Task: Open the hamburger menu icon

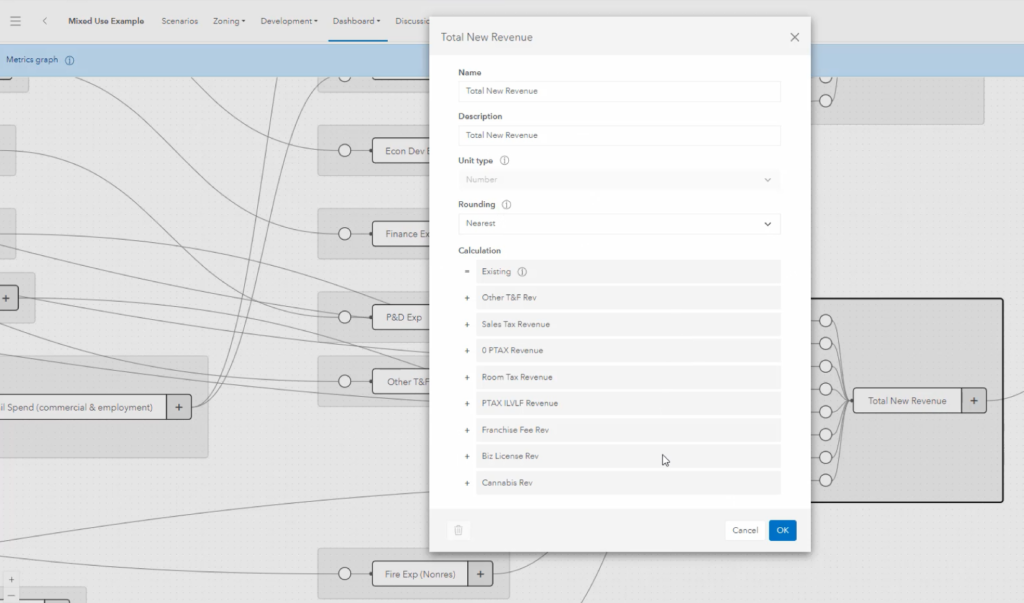Action: [x=16, y=21]
